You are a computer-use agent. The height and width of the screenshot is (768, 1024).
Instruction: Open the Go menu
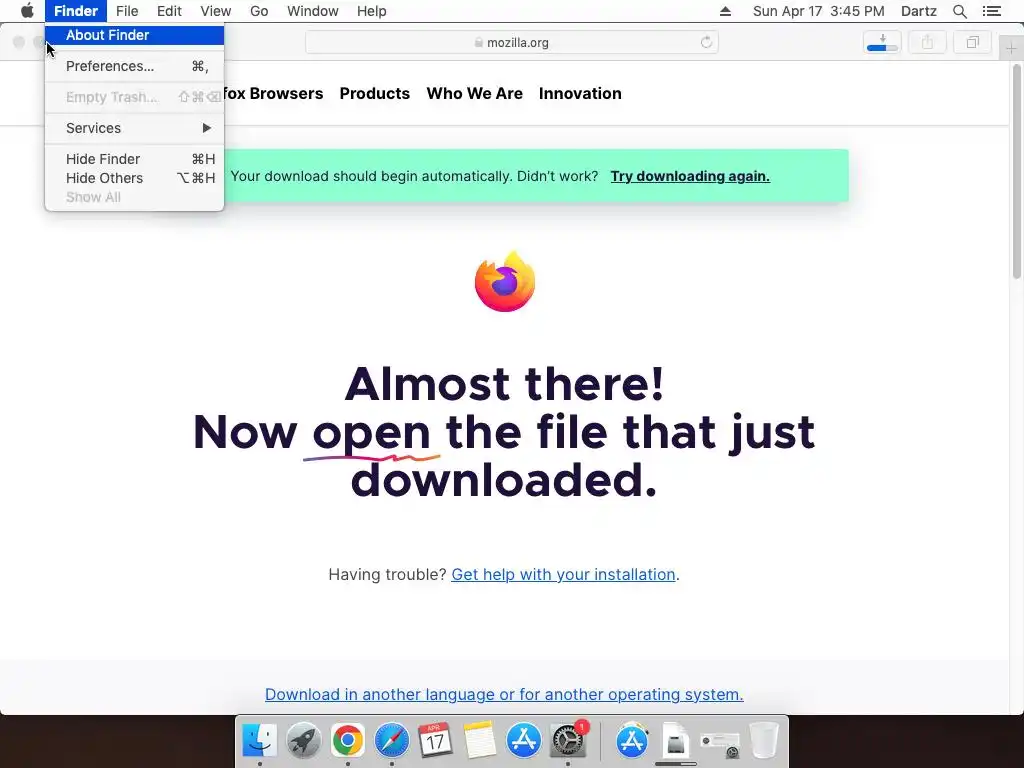[x=259, y=11]
